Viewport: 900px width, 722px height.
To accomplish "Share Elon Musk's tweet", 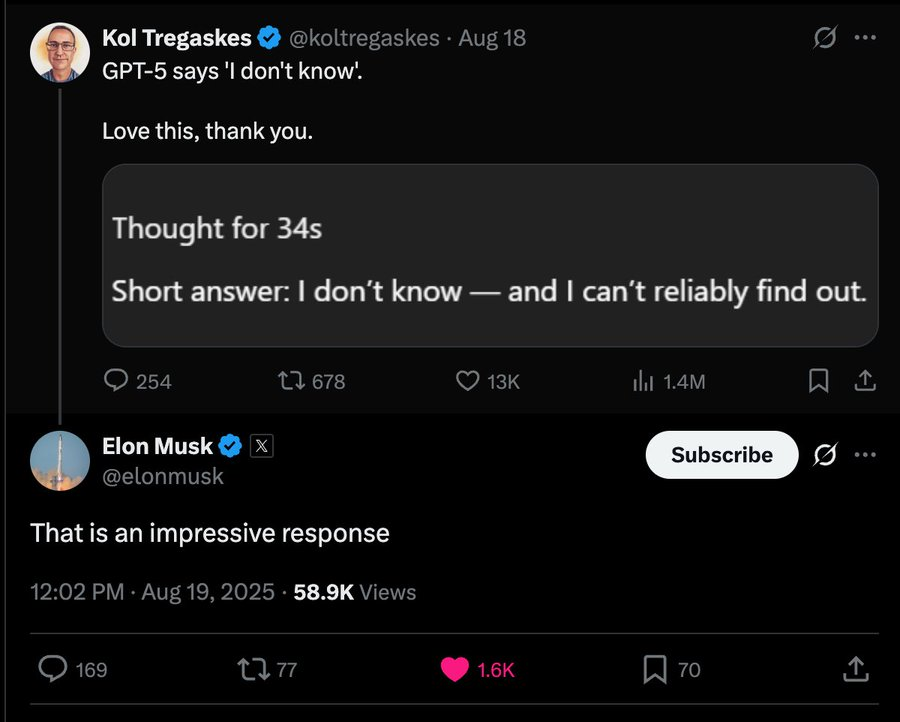I will pyautogui.click(x=855, y=669).
